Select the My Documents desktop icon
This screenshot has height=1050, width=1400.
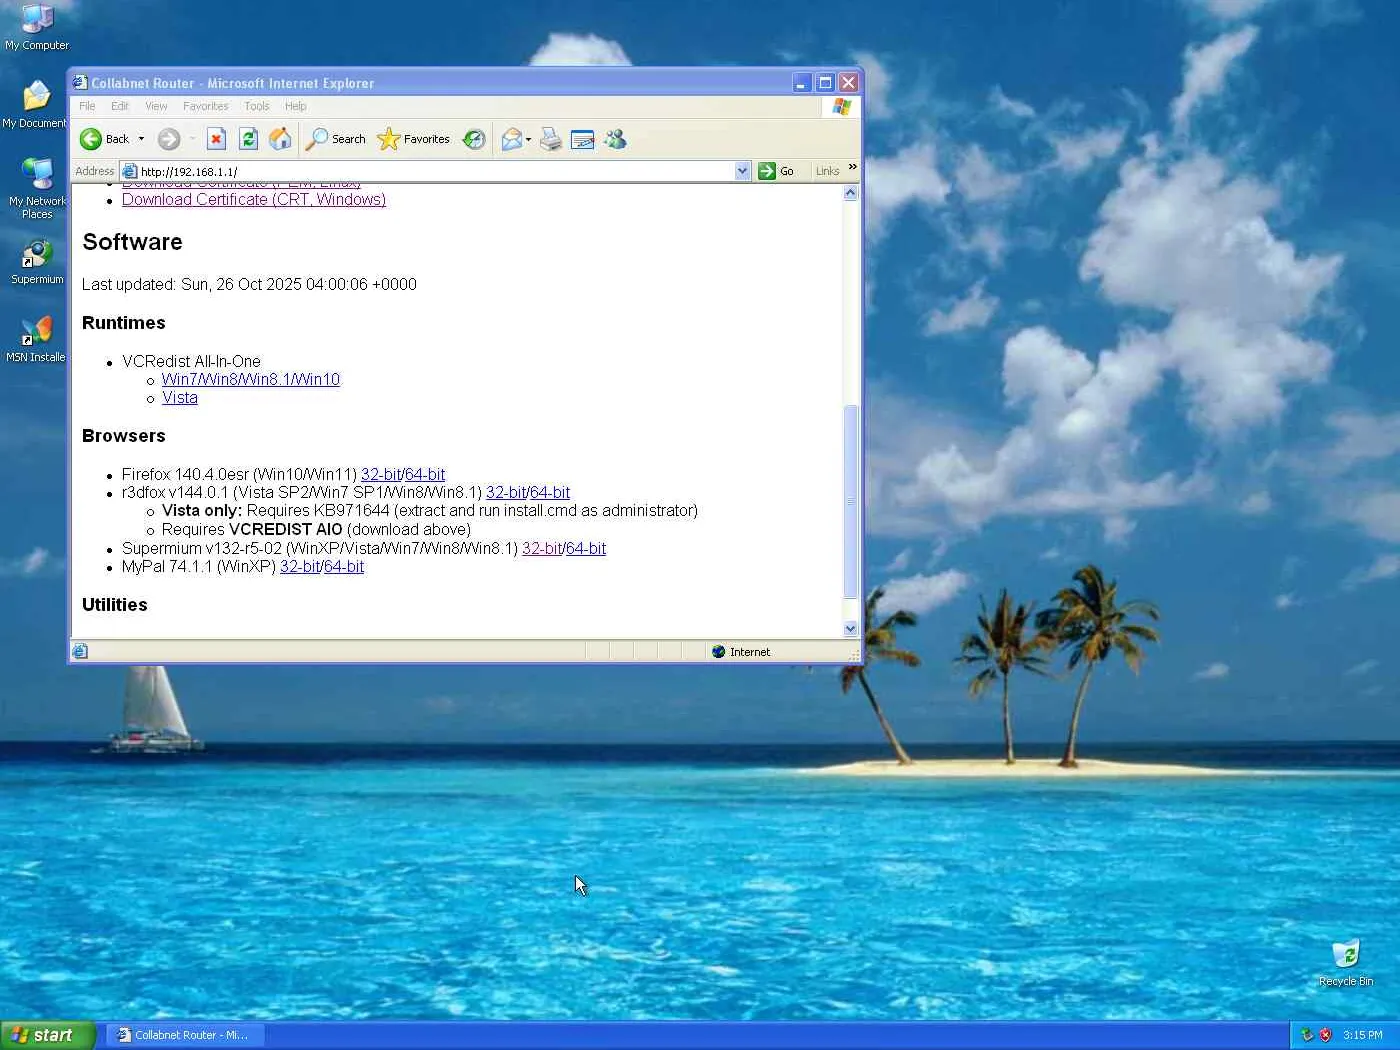35,105
